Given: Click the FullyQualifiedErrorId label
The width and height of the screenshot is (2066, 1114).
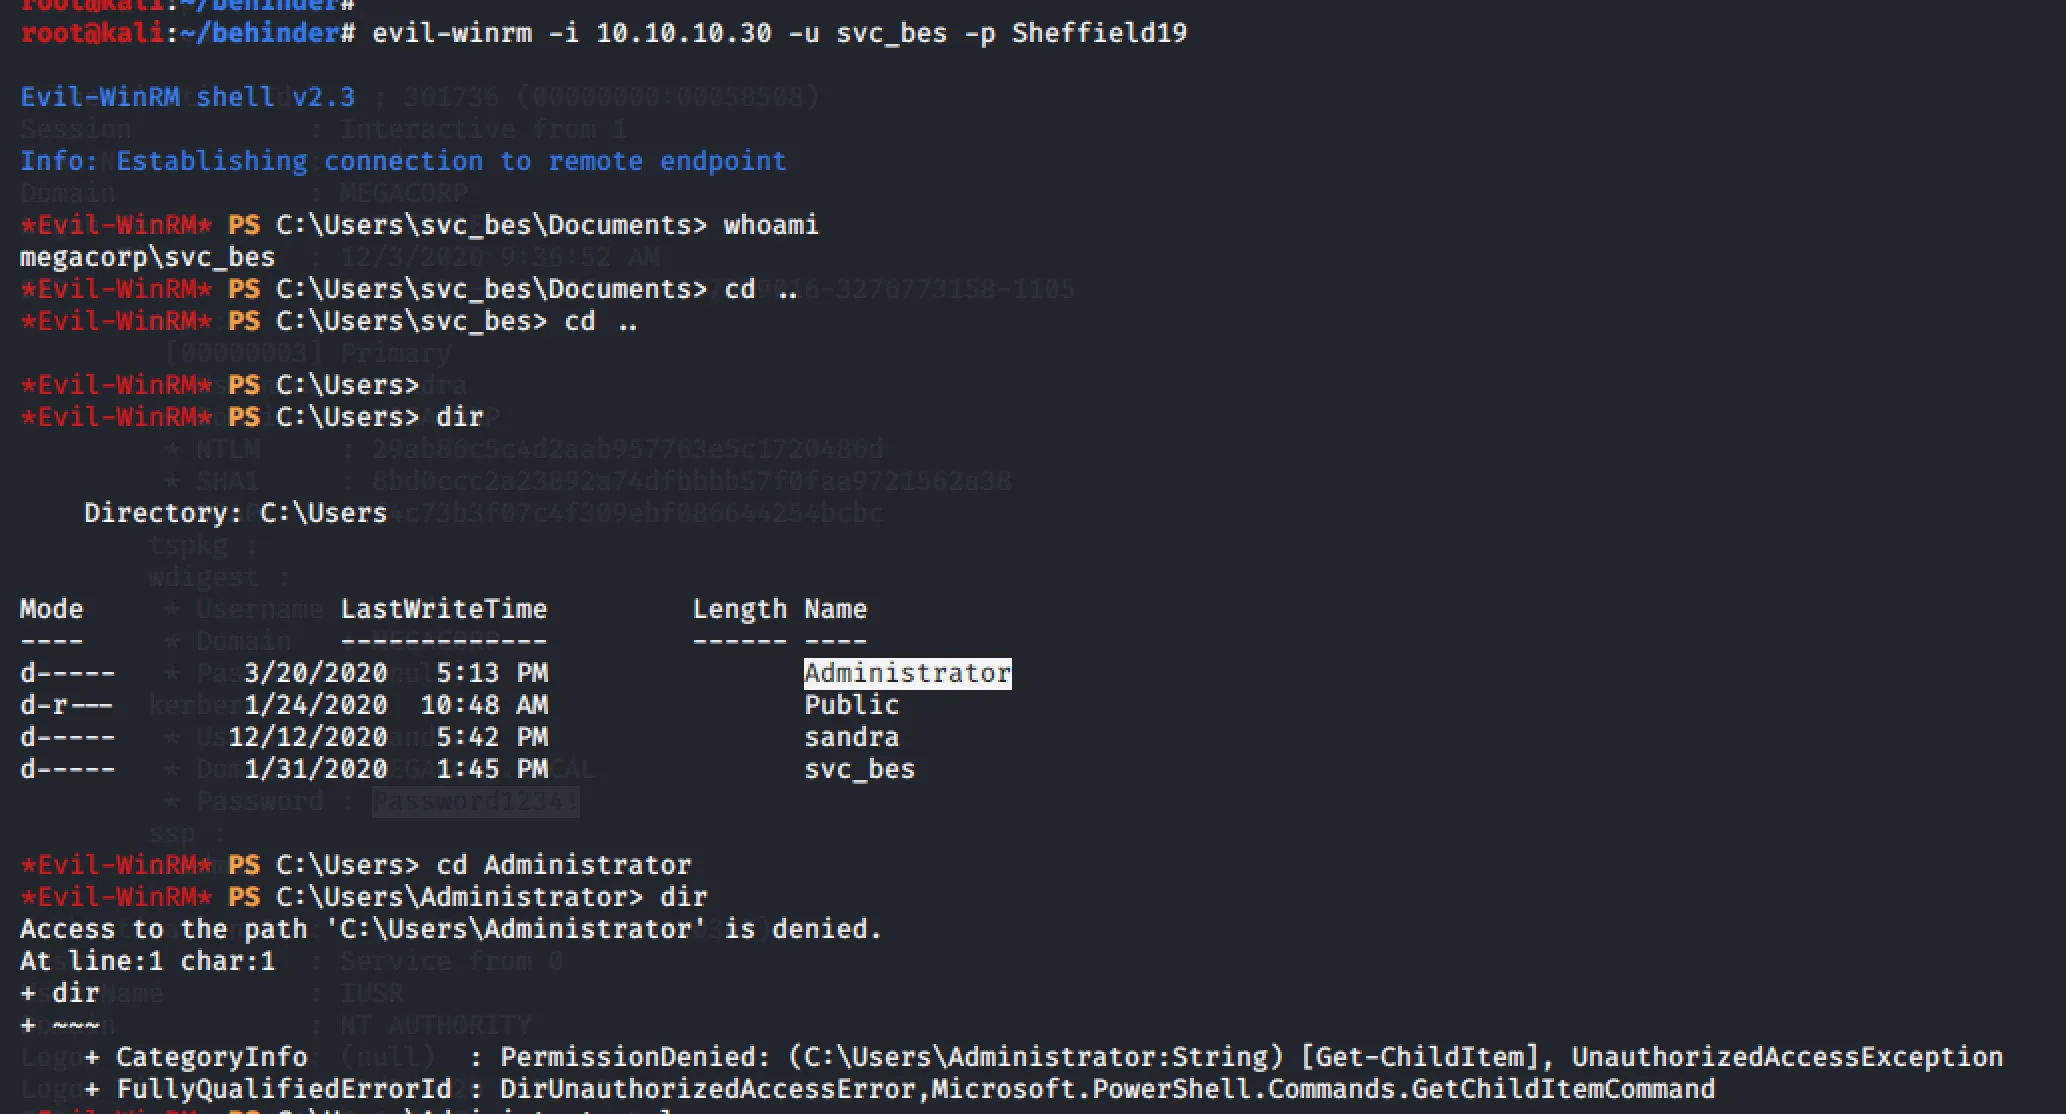Looking at the screenshot, I should (x=283, y=1089).
